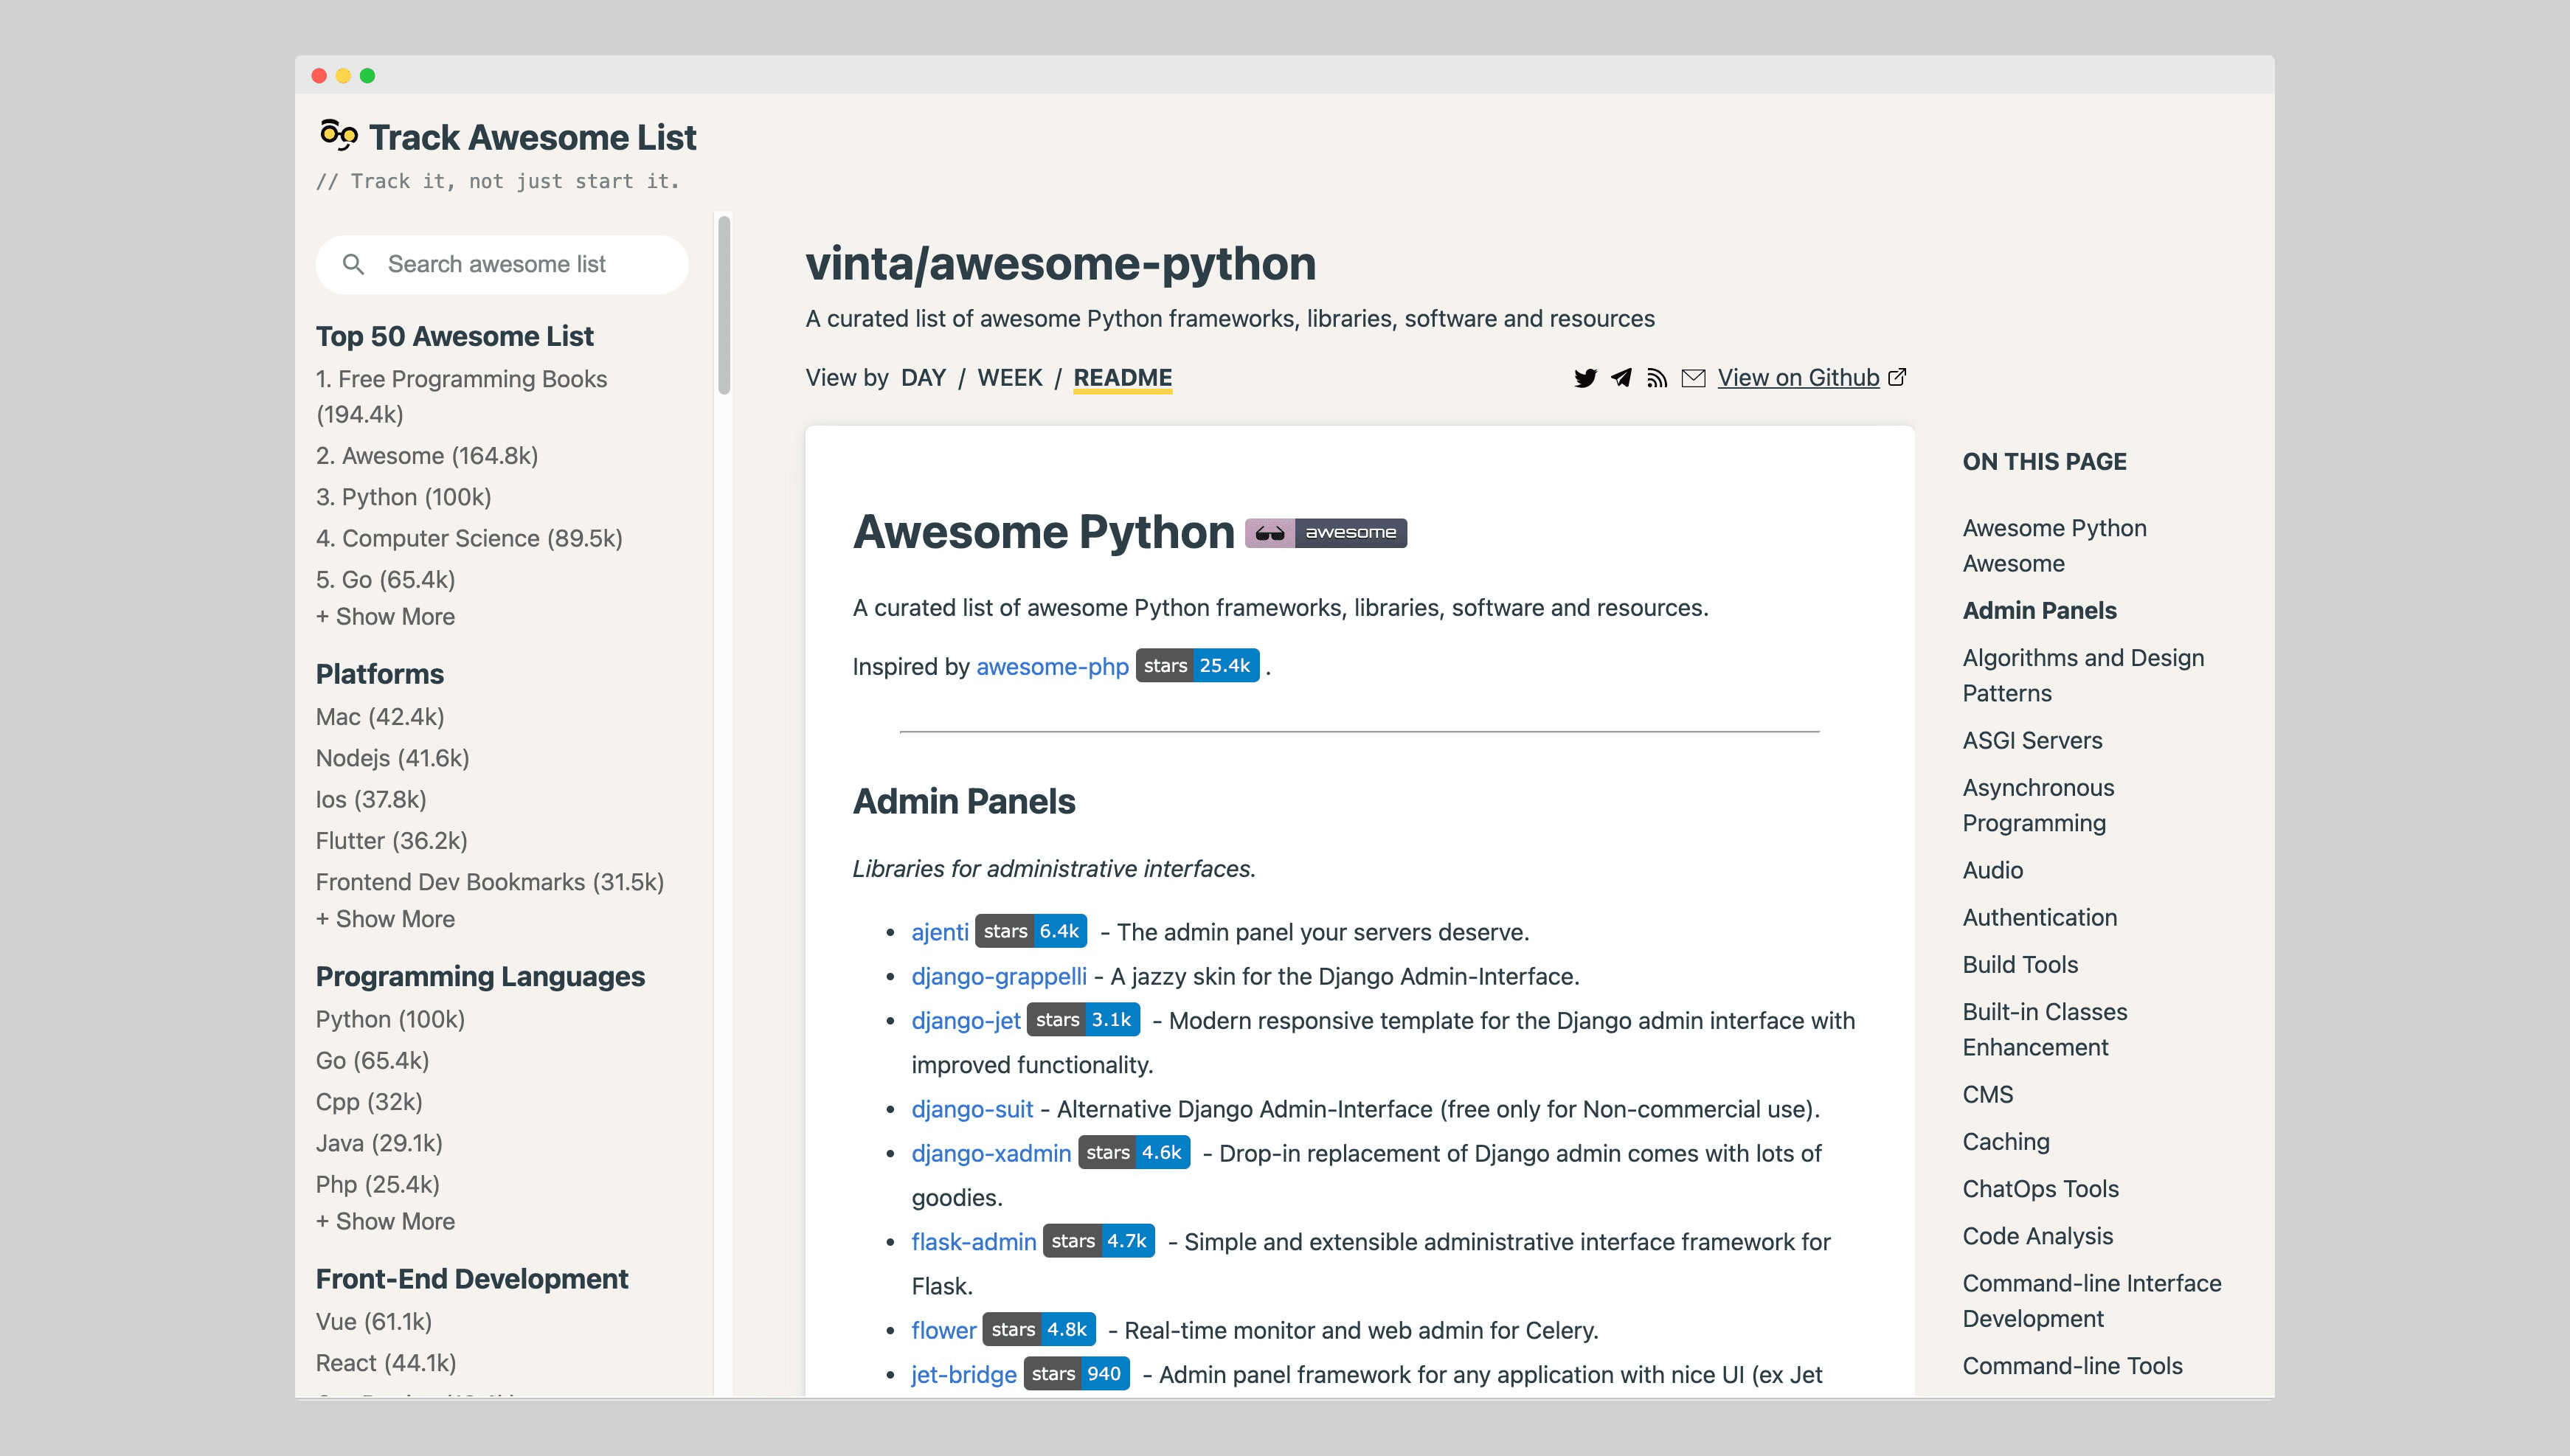Click the email envelope icon
This screenshot has height=1456, width=2570.
[x=1693, y=378]
